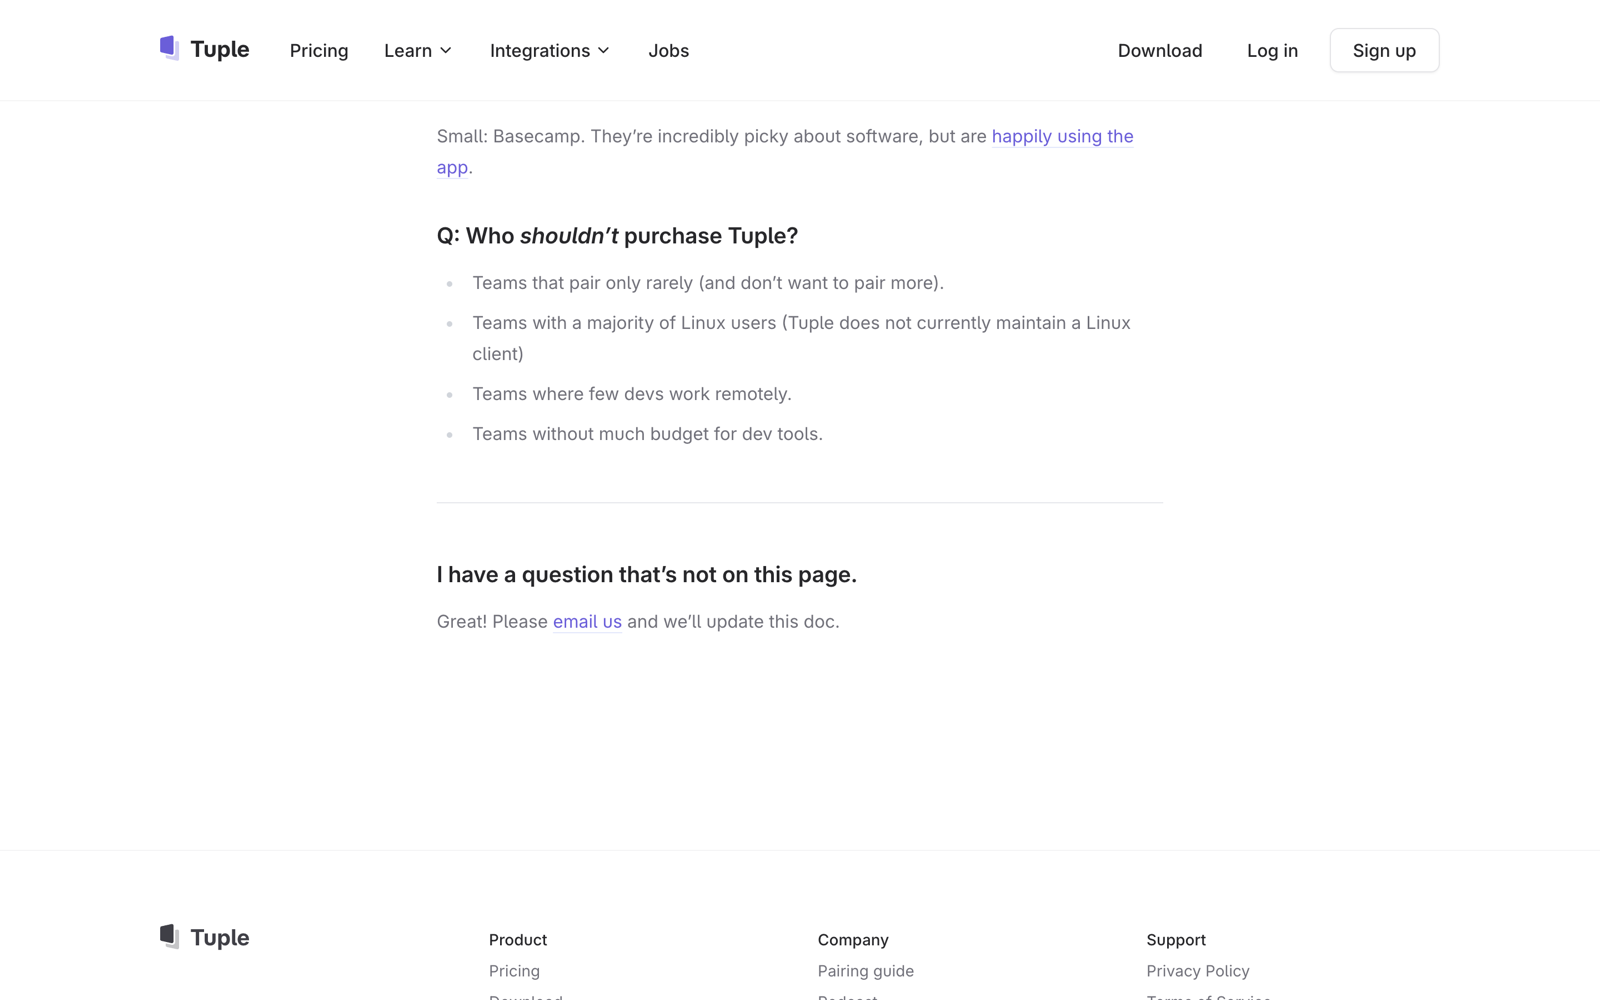Open Pricing under the footer Product column

[514, 971]
